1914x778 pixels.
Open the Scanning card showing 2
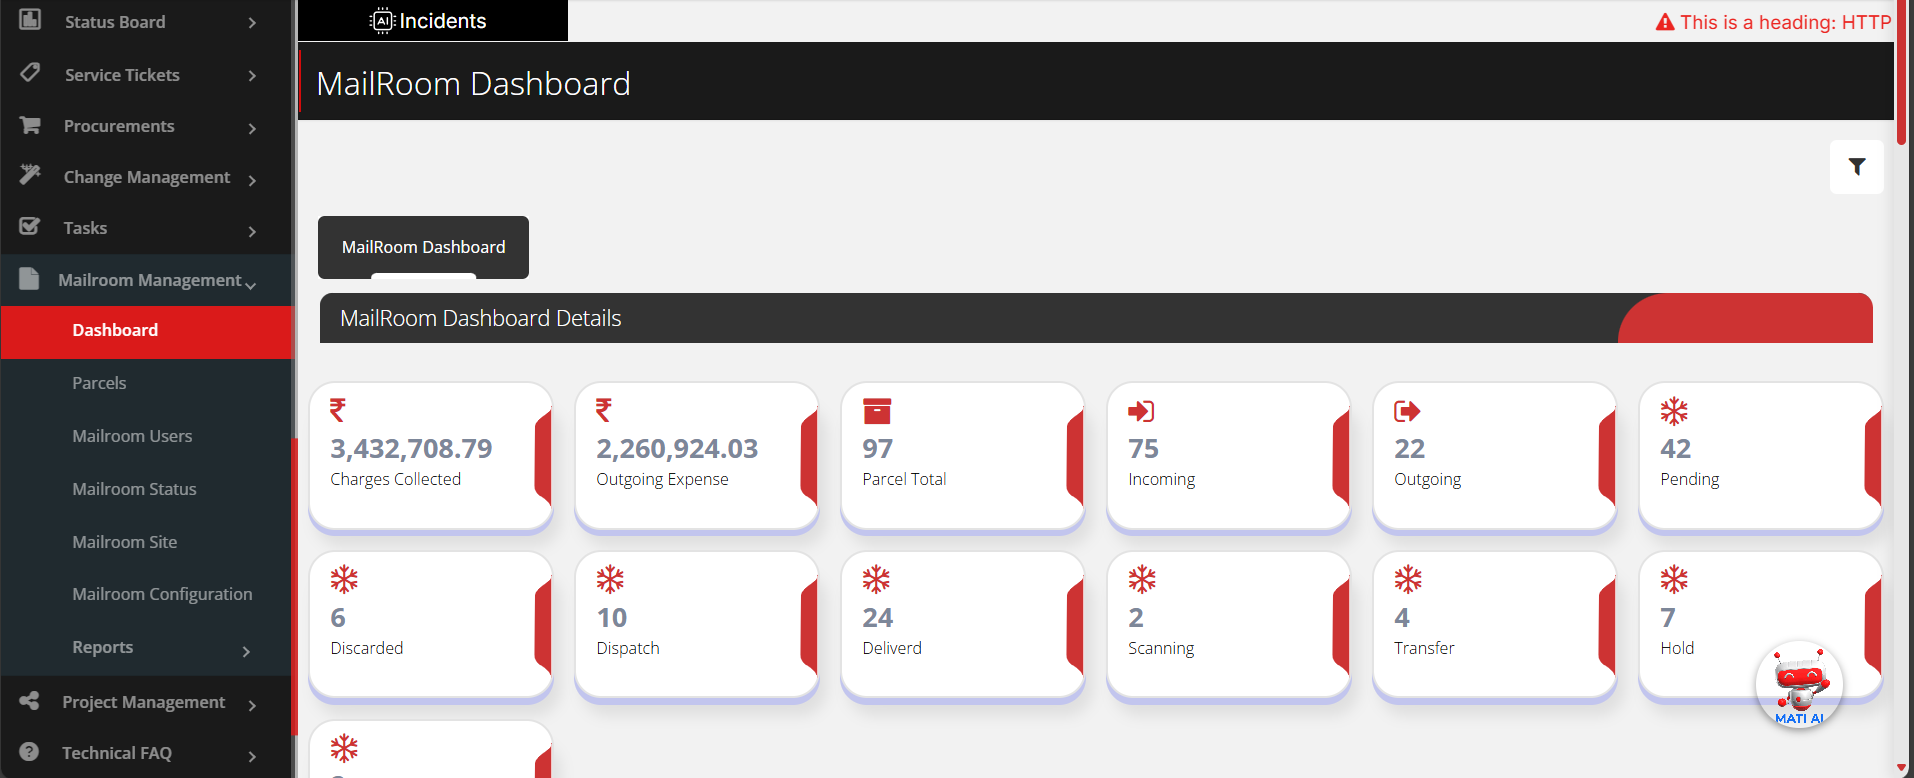click(1229, 625)
